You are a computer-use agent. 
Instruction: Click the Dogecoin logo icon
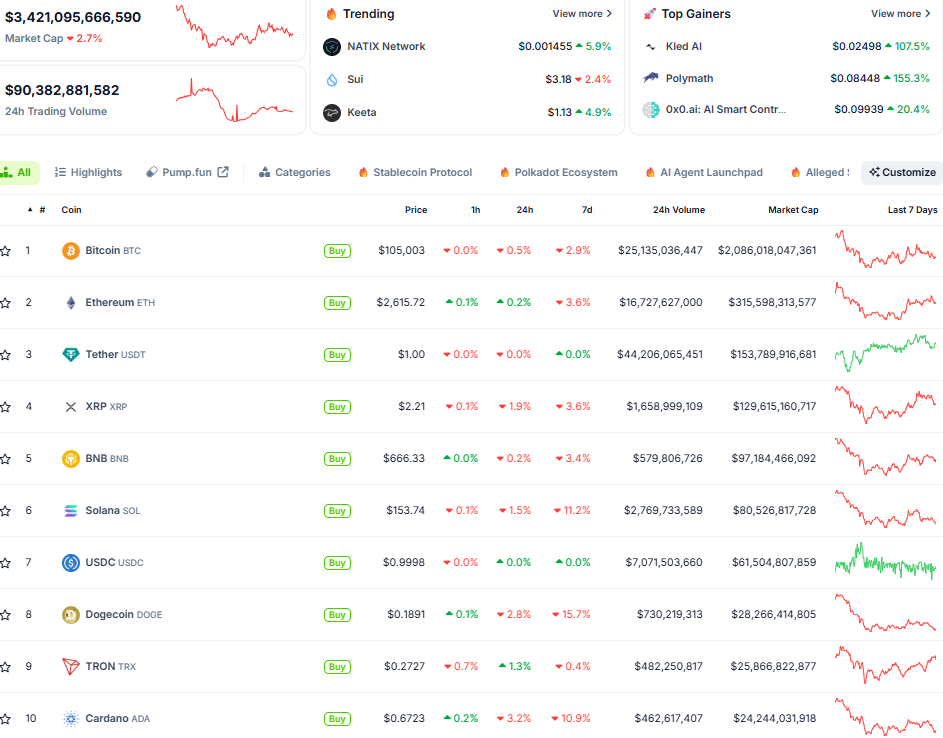click(x=70, y=615)
